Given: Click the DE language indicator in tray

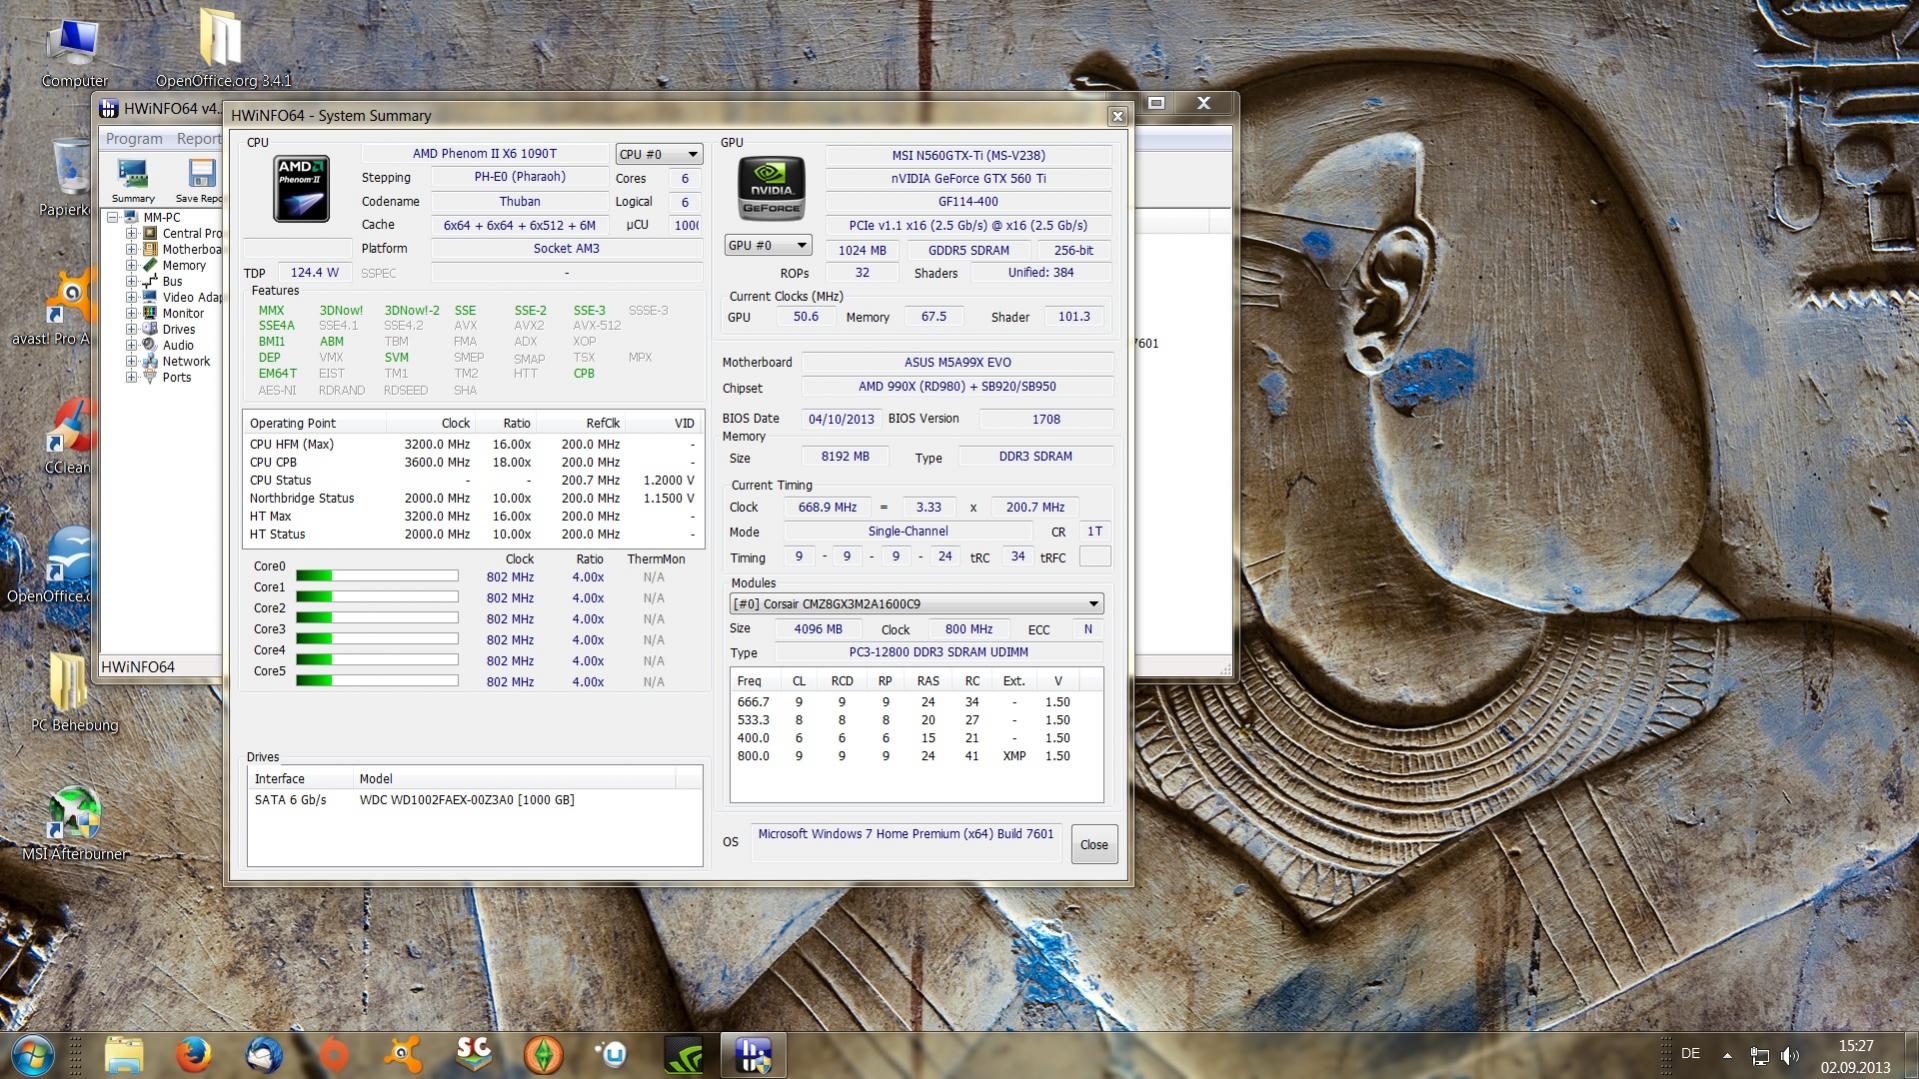Looking at the screenshot, I should point(1691,1054).
